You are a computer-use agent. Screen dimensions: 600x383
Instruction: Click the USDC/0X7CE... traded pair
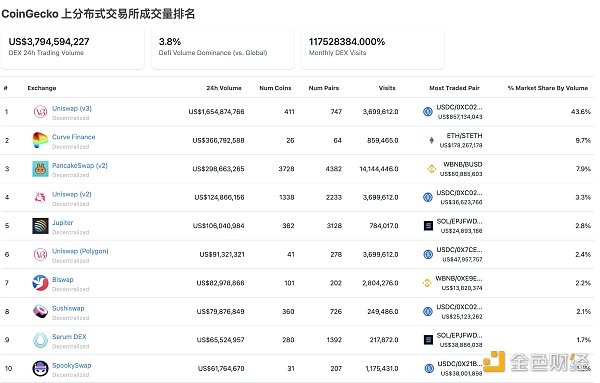459,250
